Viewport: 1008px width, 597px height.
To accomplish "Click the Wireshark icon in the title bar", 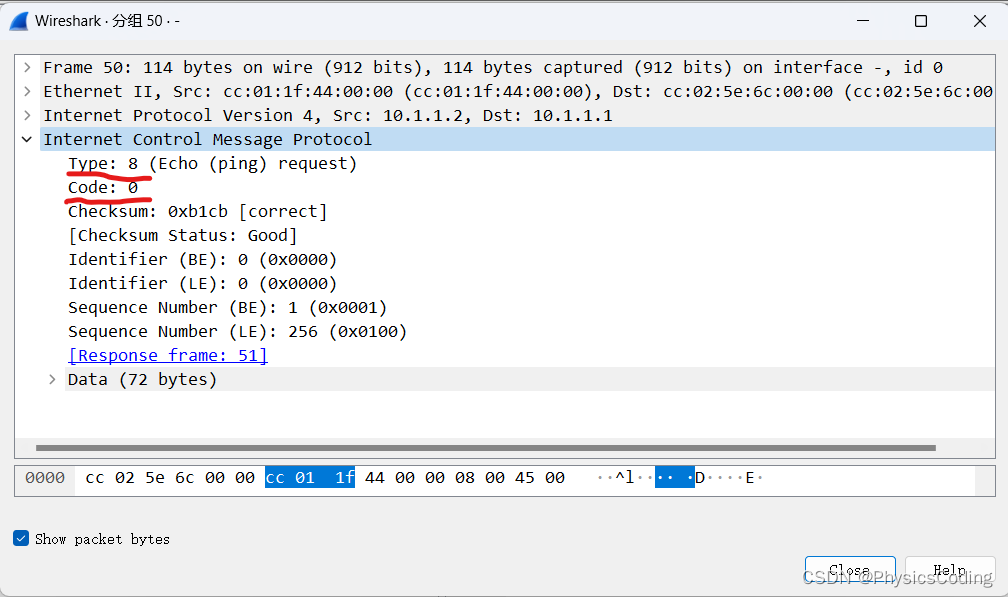I will point(17,20).
